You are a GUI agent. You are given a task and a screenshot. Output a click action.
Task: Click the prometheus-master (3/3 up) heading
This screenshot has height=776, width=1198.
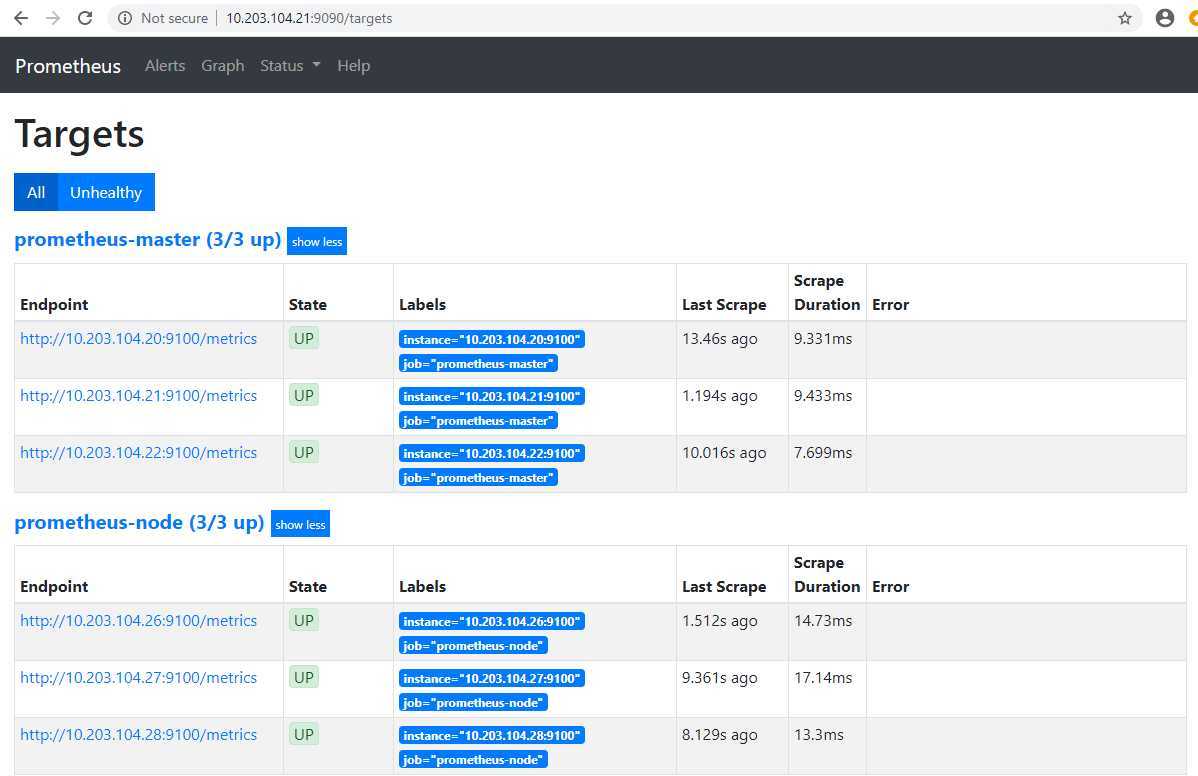[147, 240]
